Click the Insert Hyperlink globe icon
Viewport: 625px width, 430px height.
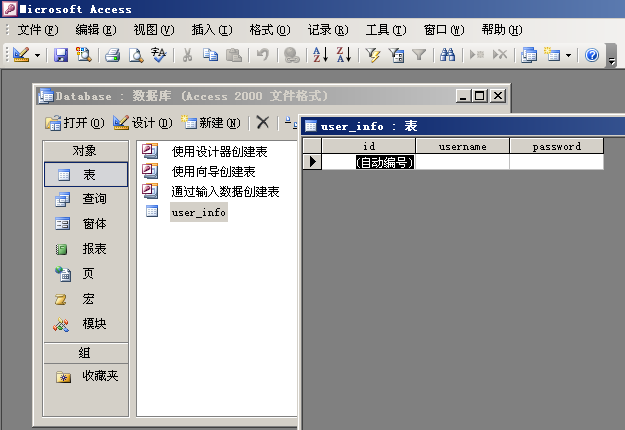tap(291, 55)
